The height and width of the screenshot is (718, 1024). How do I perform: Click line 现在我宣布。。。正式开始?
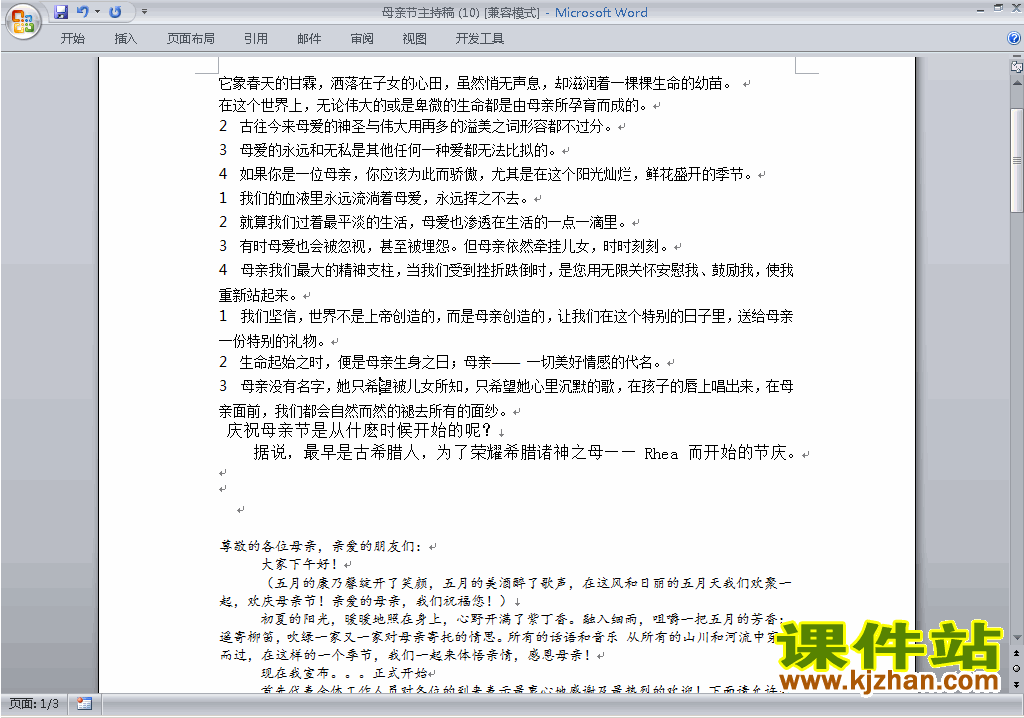[344, 673]
